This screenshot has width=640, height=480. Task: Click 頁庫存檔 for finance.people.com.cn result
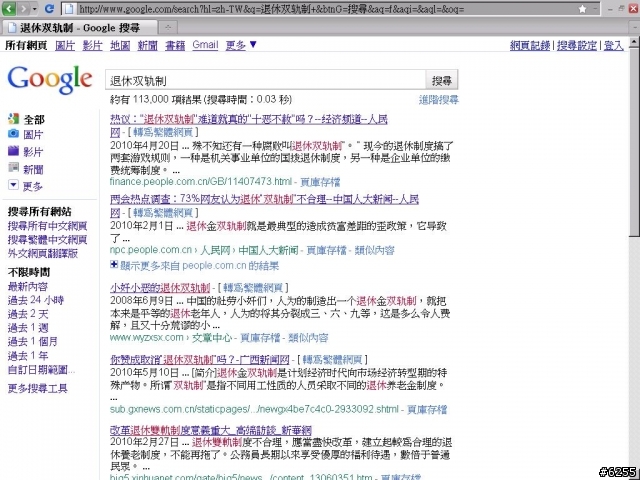point(320,182)
